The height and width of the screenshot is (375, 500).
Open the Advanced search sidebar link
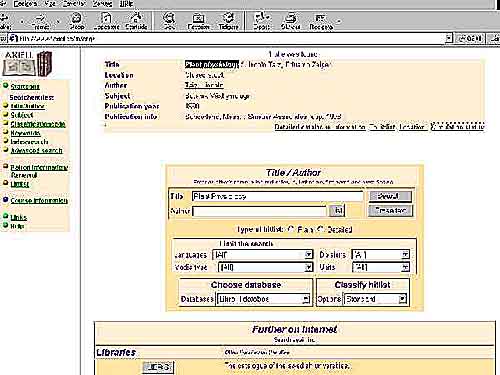pyautogui.click(x=36, y=150)
